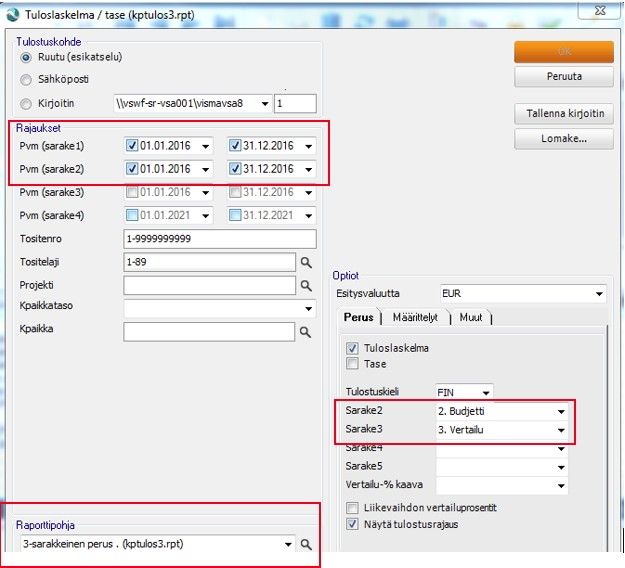Open Pvm (sarake2) start date picker
Image resolution: width=625 pixels, height=568 pixels.
206,169
